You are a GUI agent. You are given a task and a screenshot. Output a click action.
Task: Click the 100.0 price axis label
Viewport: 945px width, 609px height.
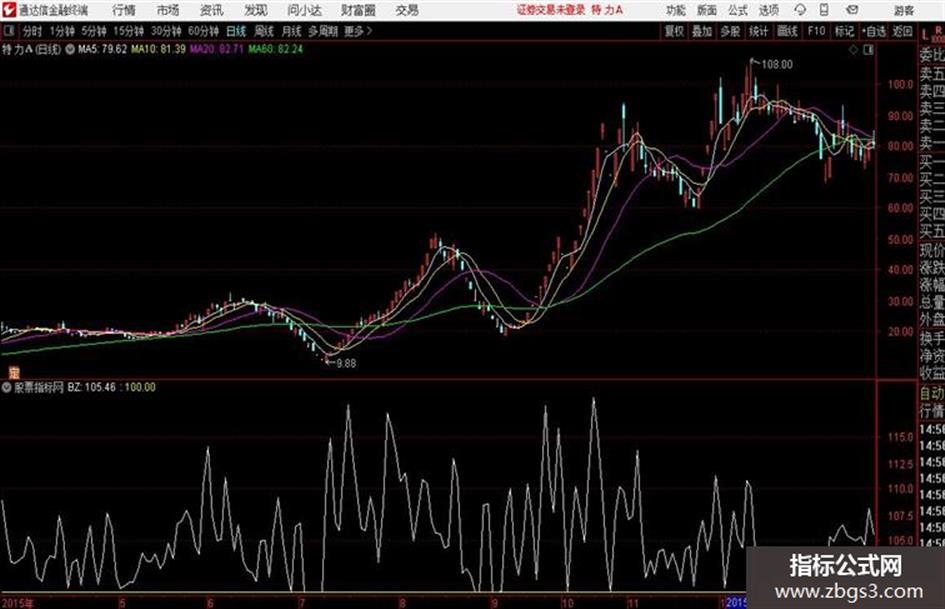click(x=900, y=84)
